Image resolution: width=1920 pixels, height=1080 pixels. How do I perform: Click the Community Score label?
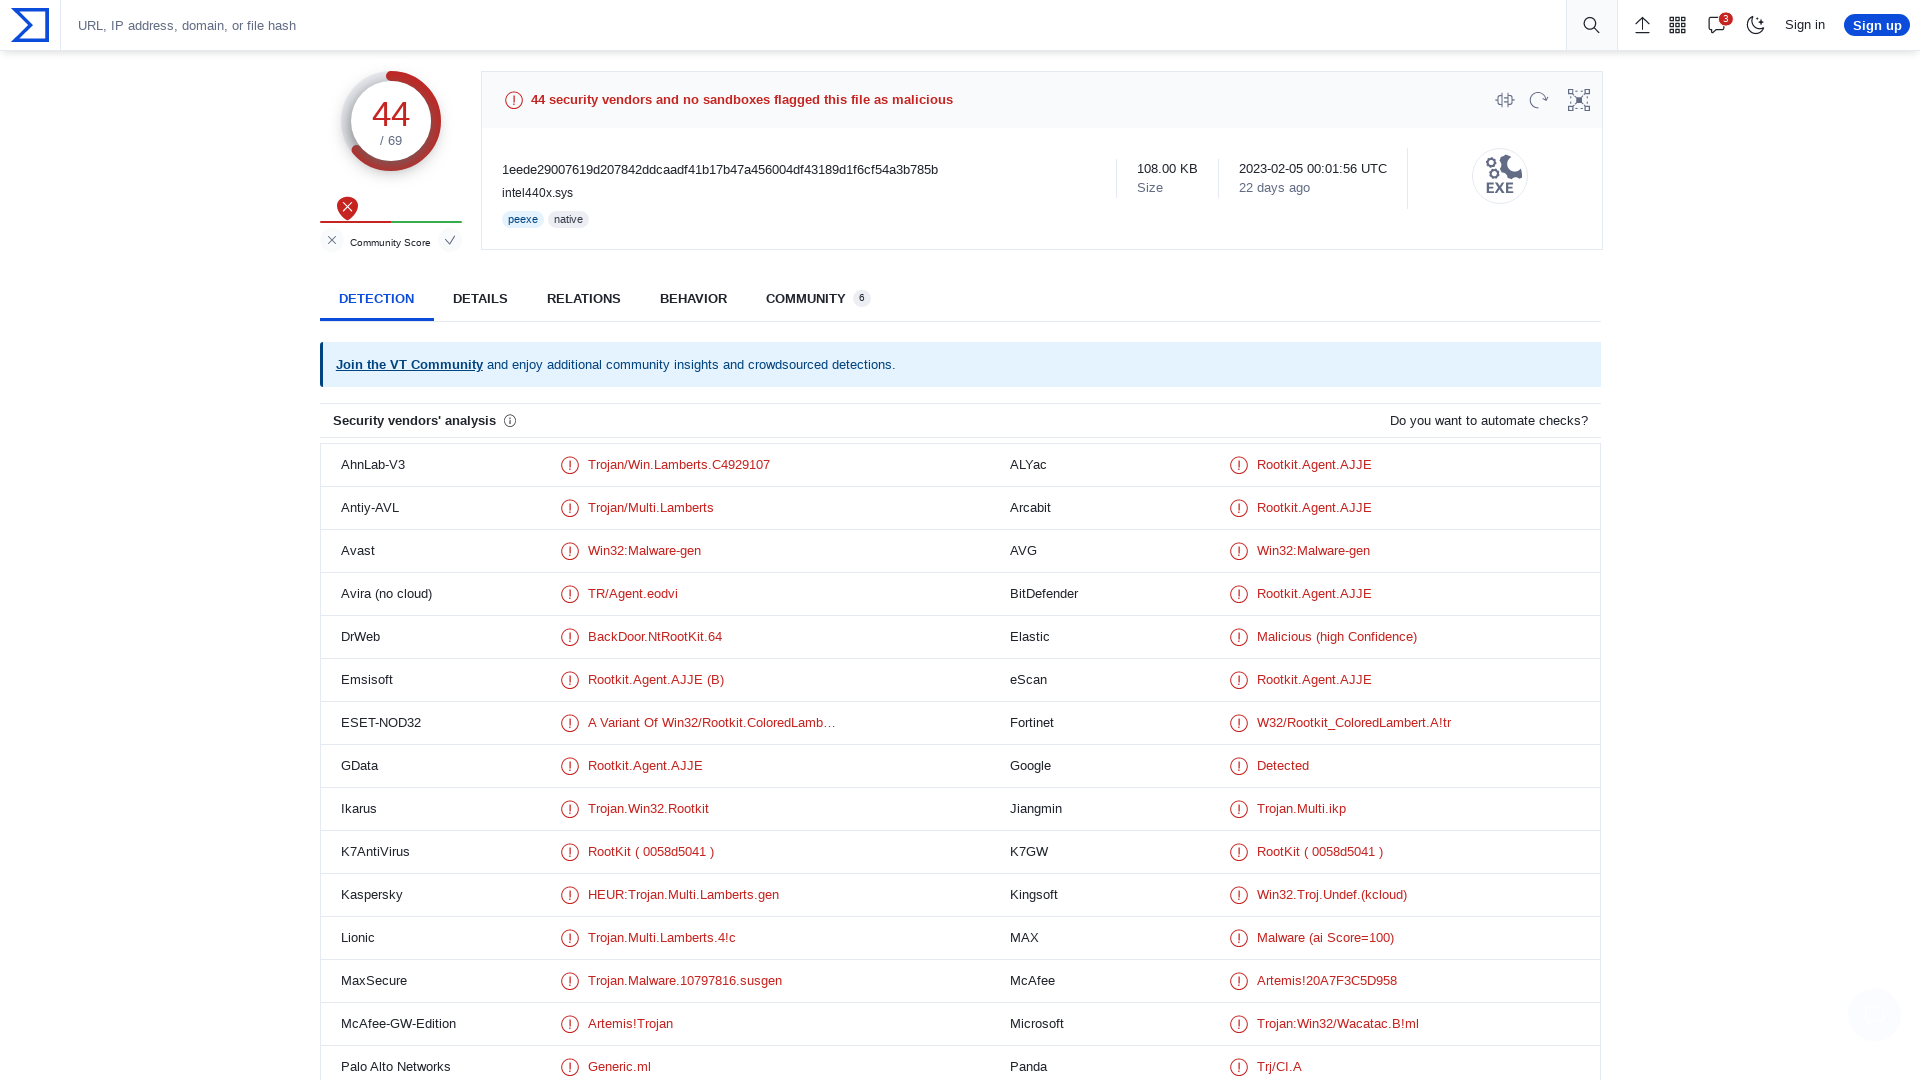390,243
